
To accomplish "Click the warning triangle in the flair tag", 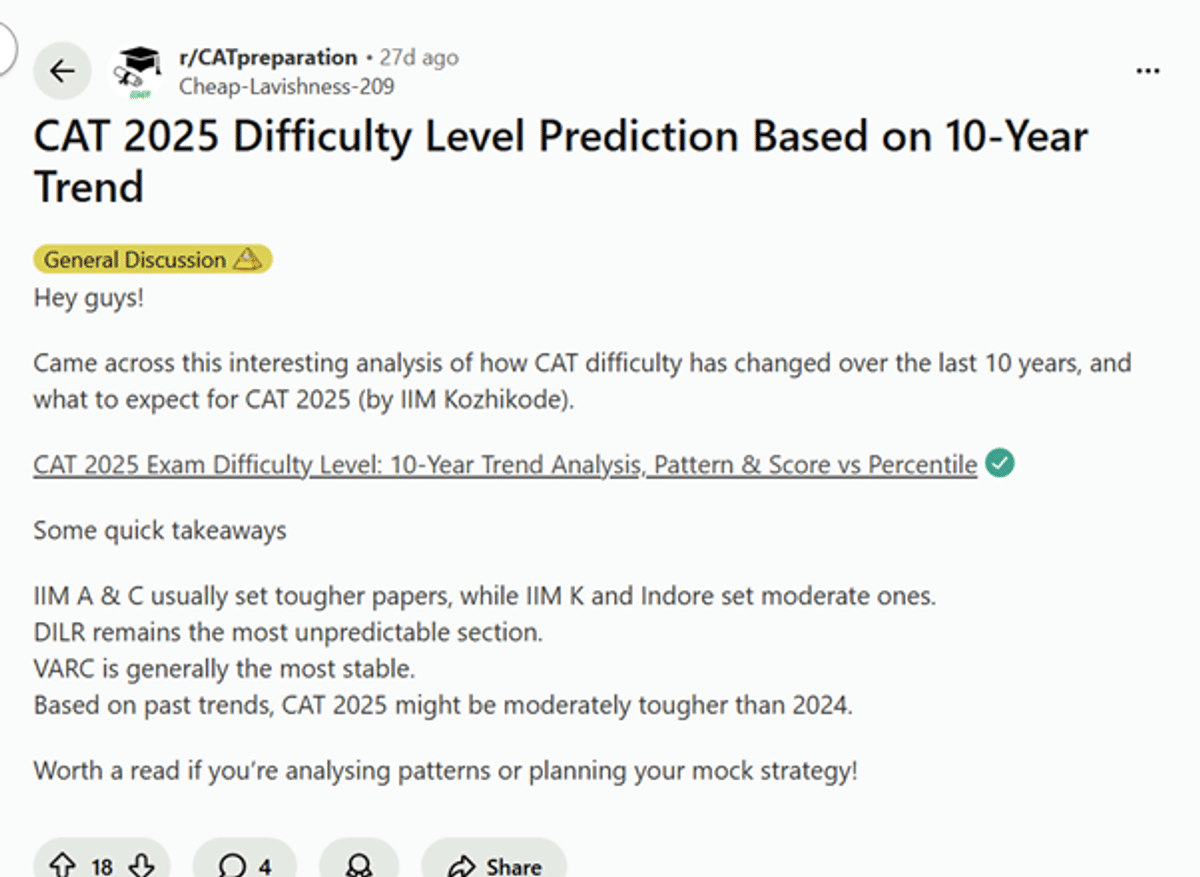I will tap(248, 259).
